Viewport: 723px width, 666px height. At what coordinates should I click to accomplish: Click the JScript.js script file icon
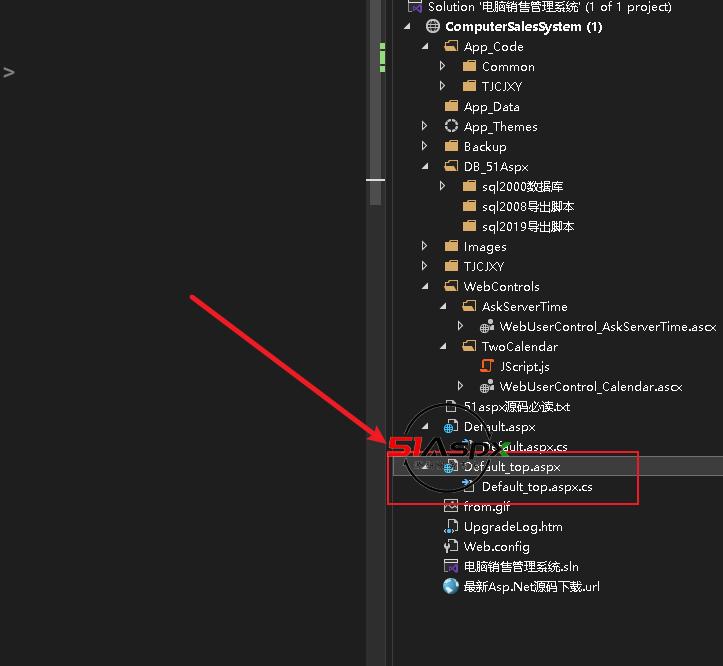point(487,366)
